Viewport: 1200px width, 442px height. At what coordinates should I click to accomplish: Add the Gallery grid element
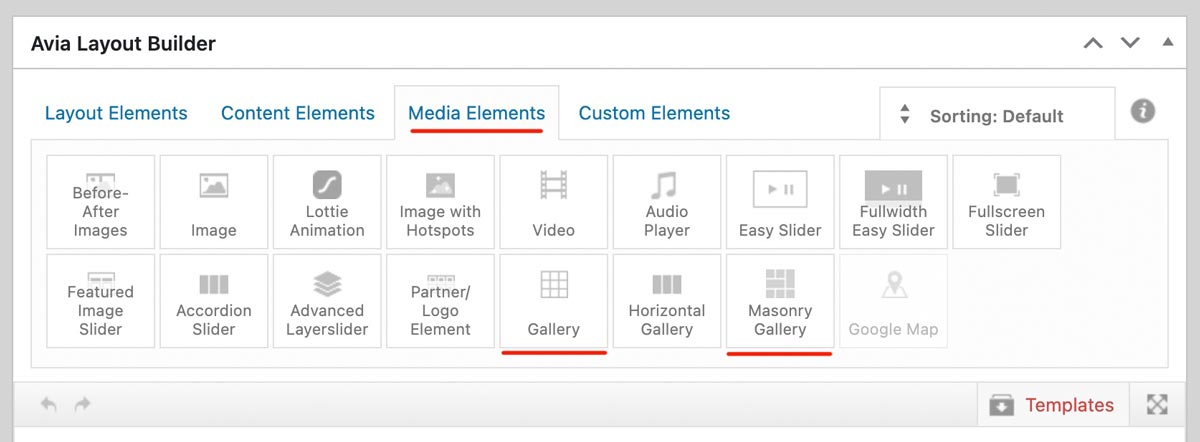553,301
